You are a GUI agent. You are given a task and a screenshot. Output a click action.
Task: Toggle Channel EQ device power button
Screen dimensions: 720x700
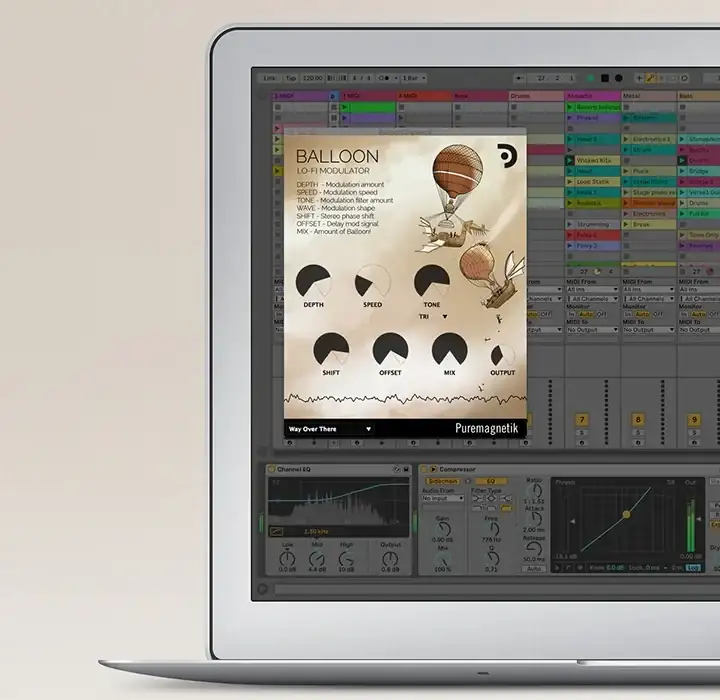point(271,469)
